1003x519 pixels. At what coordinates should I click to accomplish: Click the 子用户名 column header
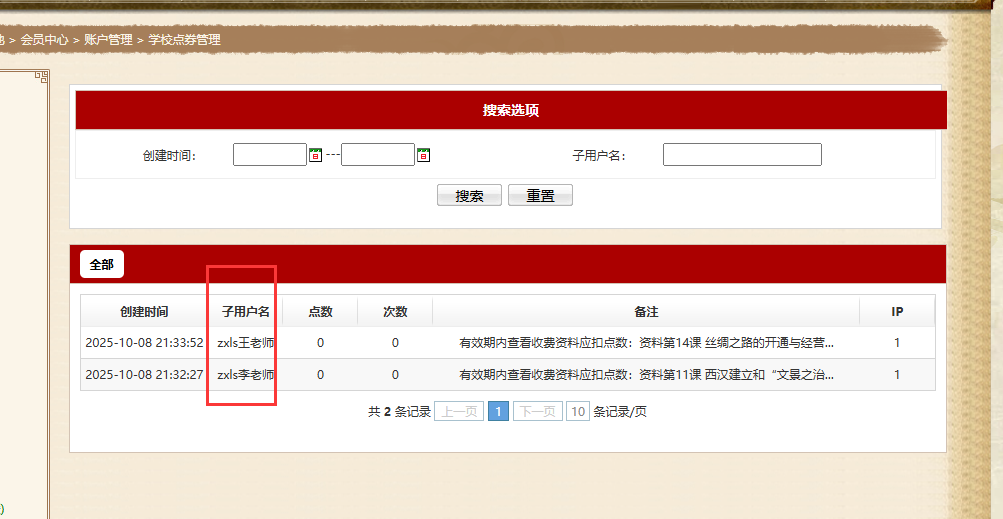pyautogui.click(x=245, y=312)
